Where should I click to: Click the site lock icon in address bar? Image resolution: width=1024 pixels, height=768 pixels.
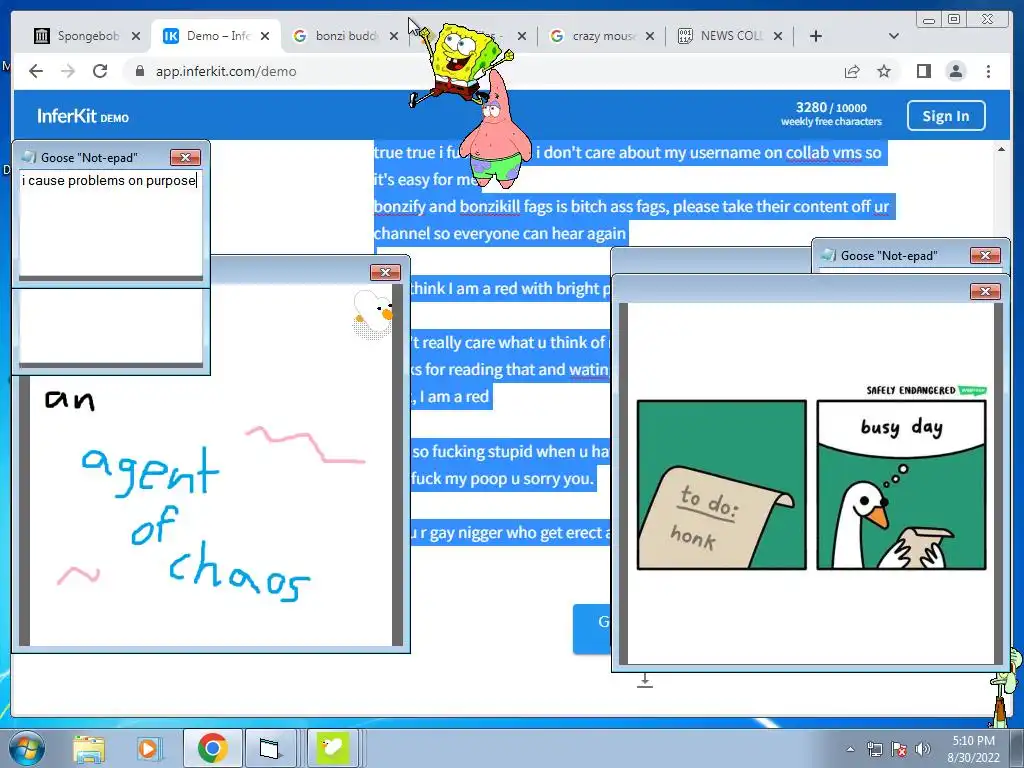139,71
